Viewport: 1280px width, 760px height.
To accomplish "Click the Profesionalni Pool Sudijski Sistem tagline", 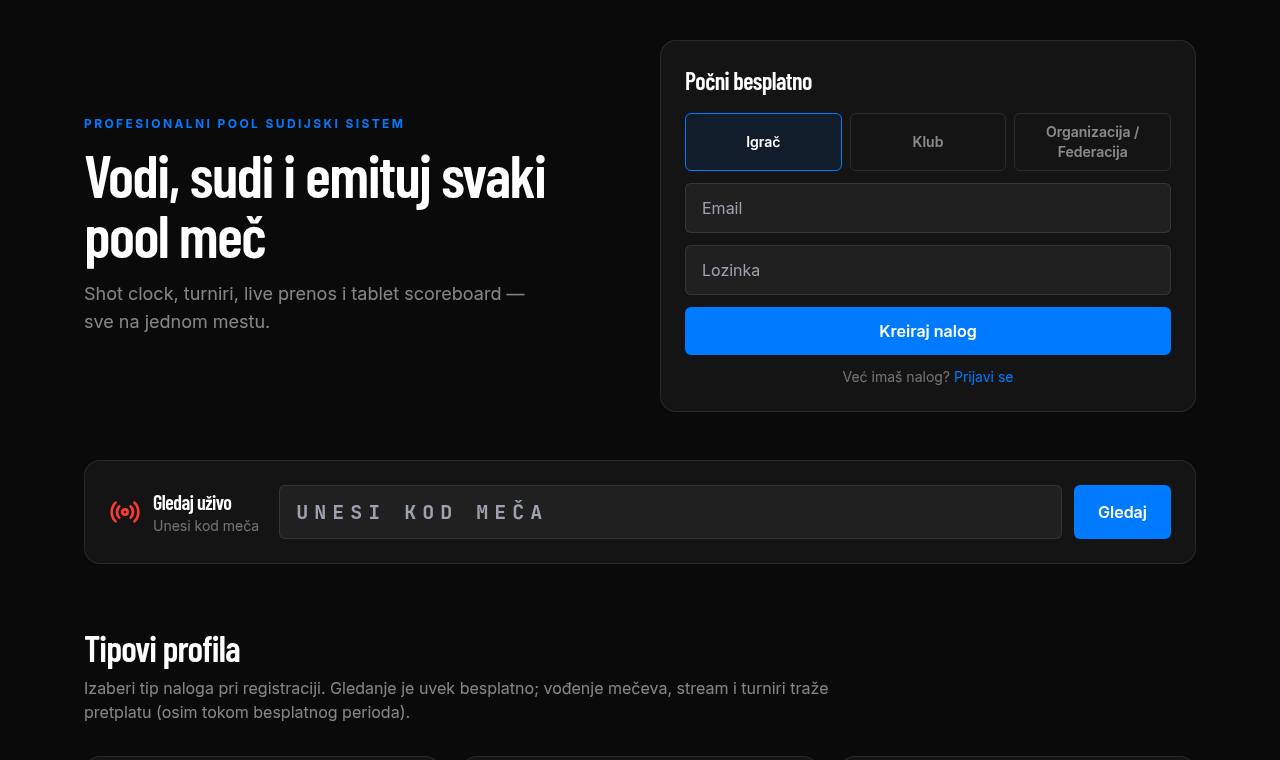I will tap(244, 124).
